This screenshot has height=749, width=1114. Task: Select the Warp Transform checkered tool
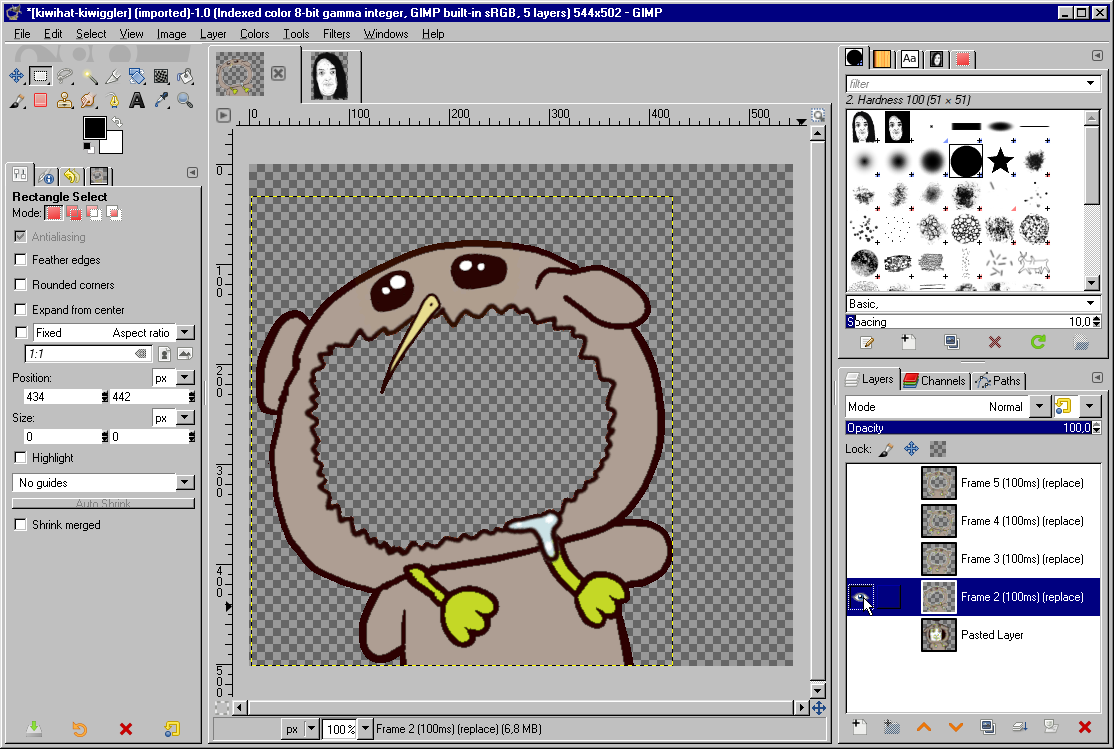pyautogui.click(x=161, y=76)
